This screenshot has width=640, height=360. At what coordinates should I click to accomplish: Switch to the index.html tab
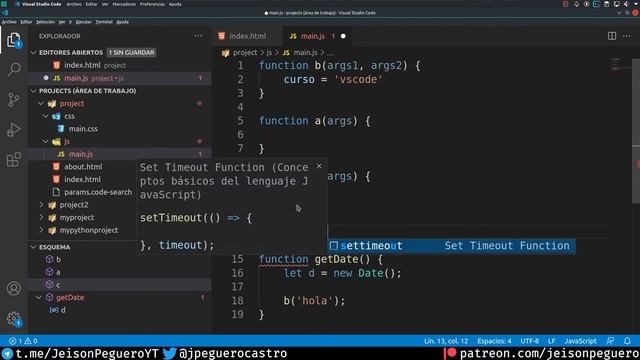(x=247, y=36)
